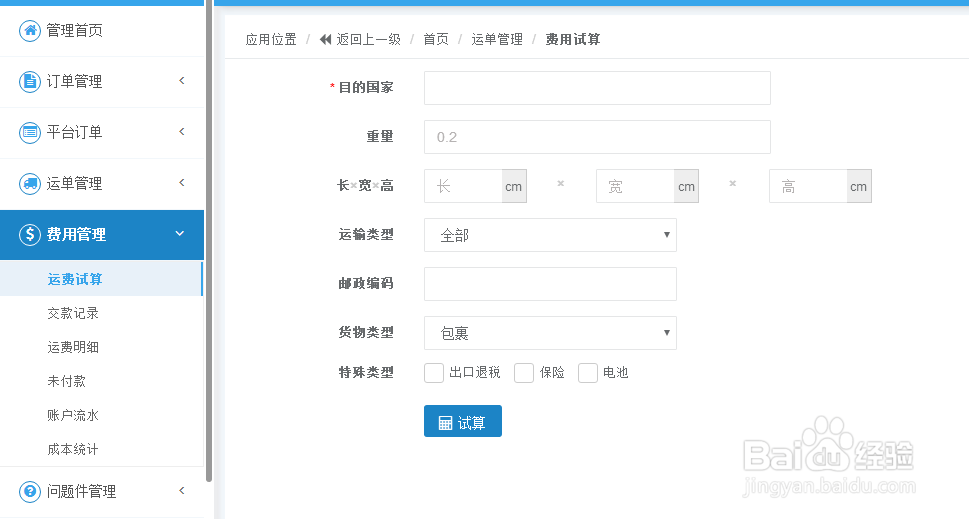Click the home icon beside 管理首页
This screenshot has height=519, width=969.
30,30
